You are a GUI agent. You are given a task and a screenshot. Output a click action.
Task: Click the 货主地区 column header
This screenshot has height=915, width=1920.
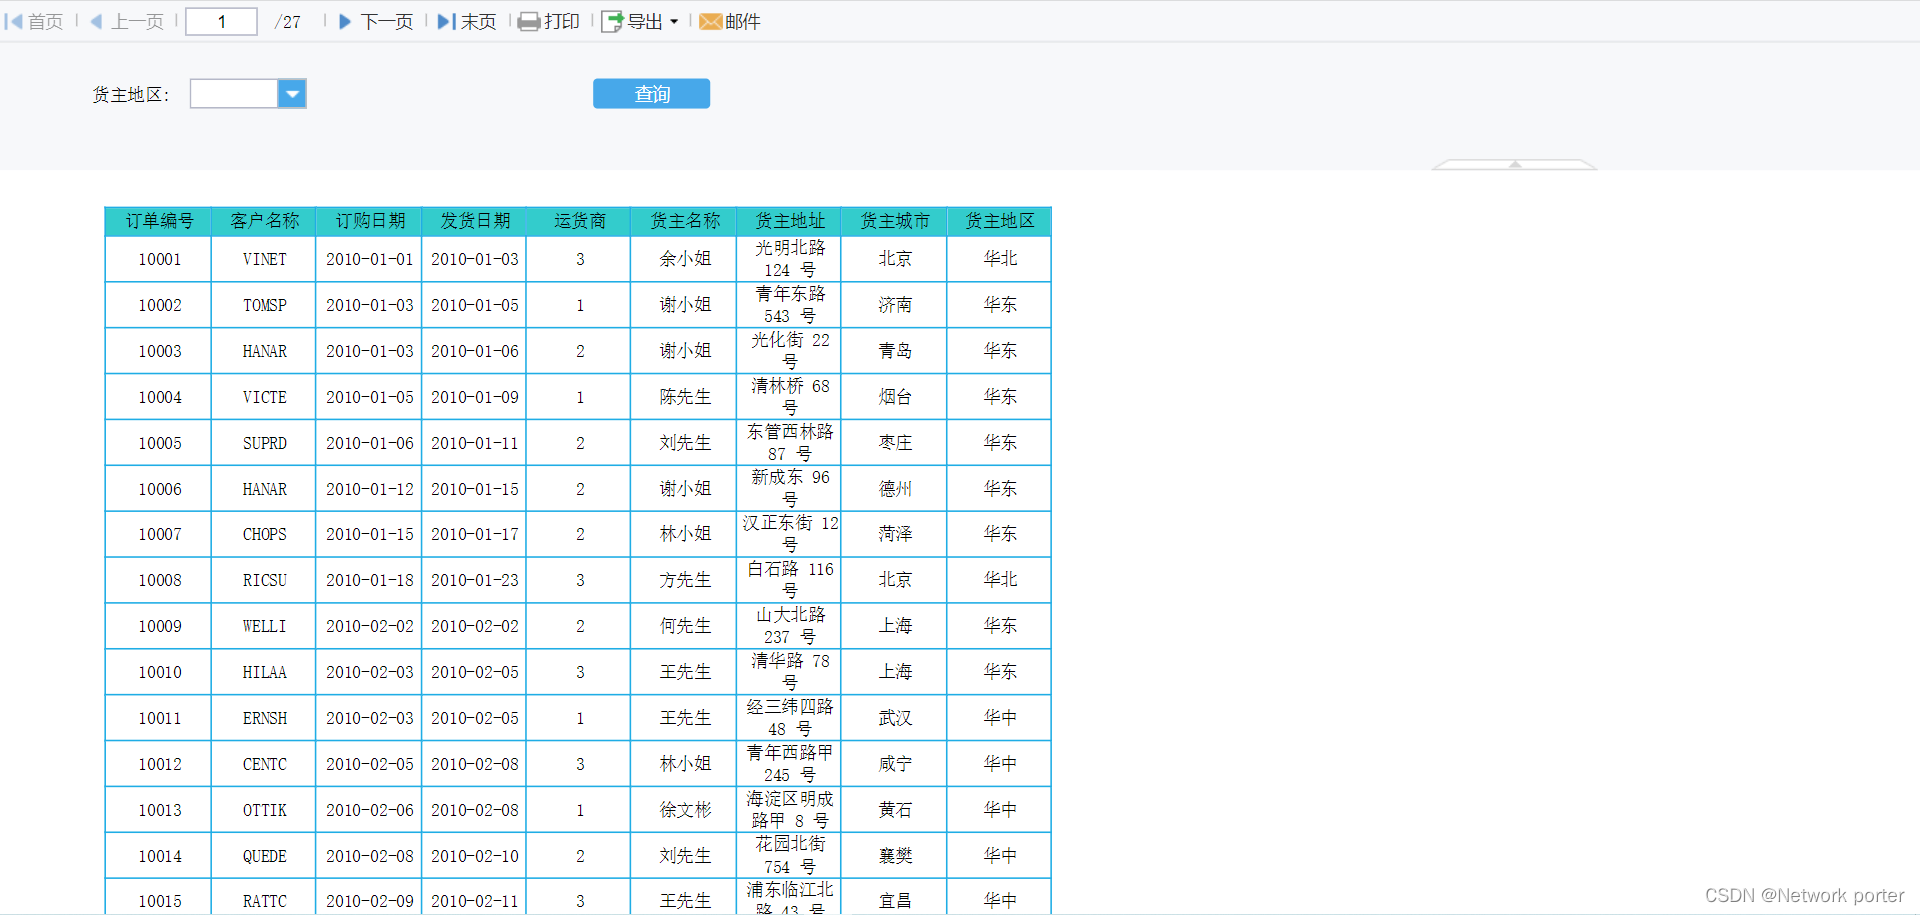1000,221
